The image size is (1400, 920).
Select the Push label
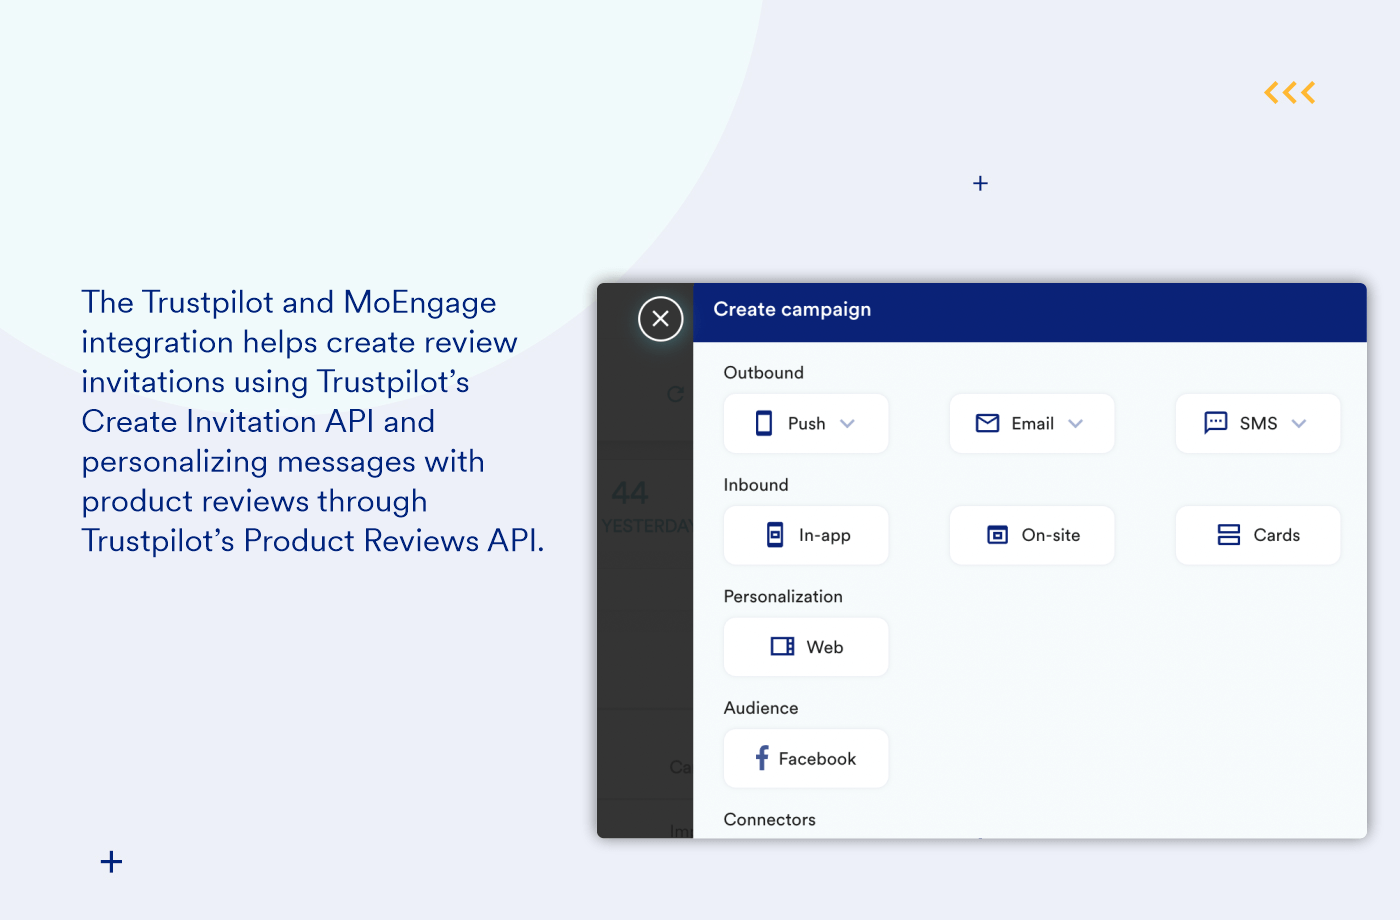coord(807,424)
